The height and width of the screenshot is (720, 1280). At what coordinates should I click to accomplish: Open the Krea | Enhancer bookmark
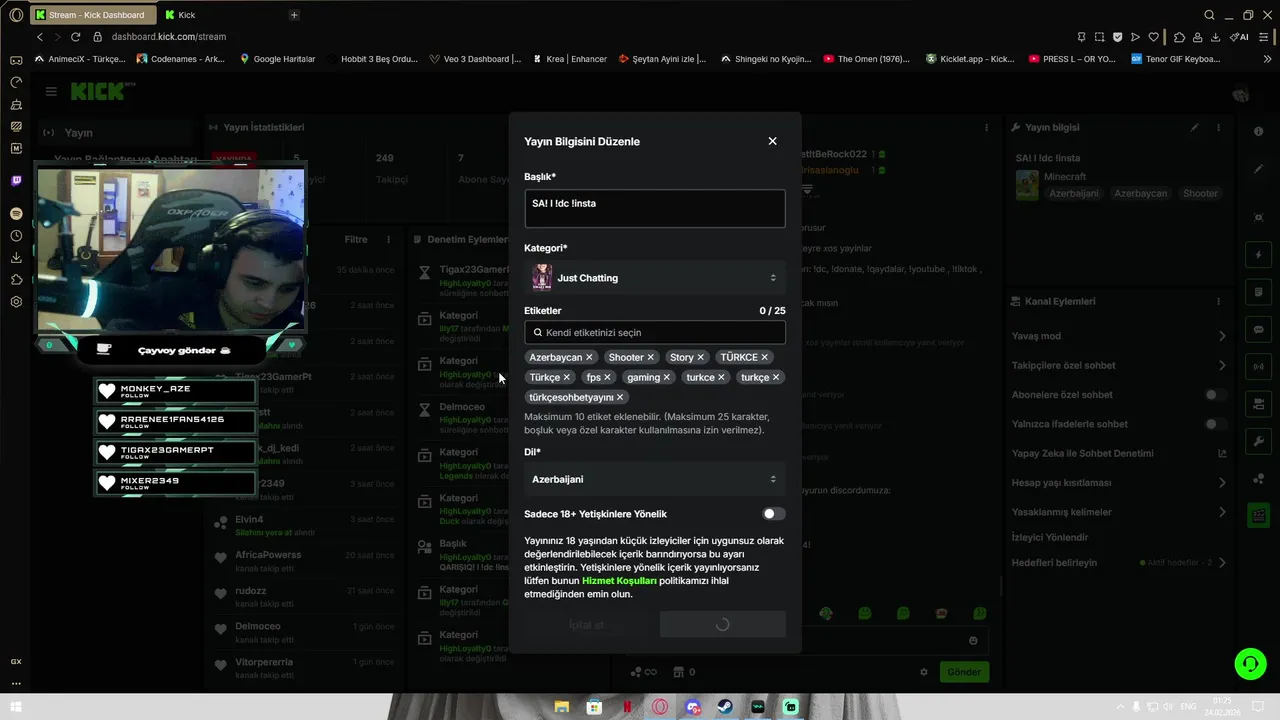(x=570, y=59)
